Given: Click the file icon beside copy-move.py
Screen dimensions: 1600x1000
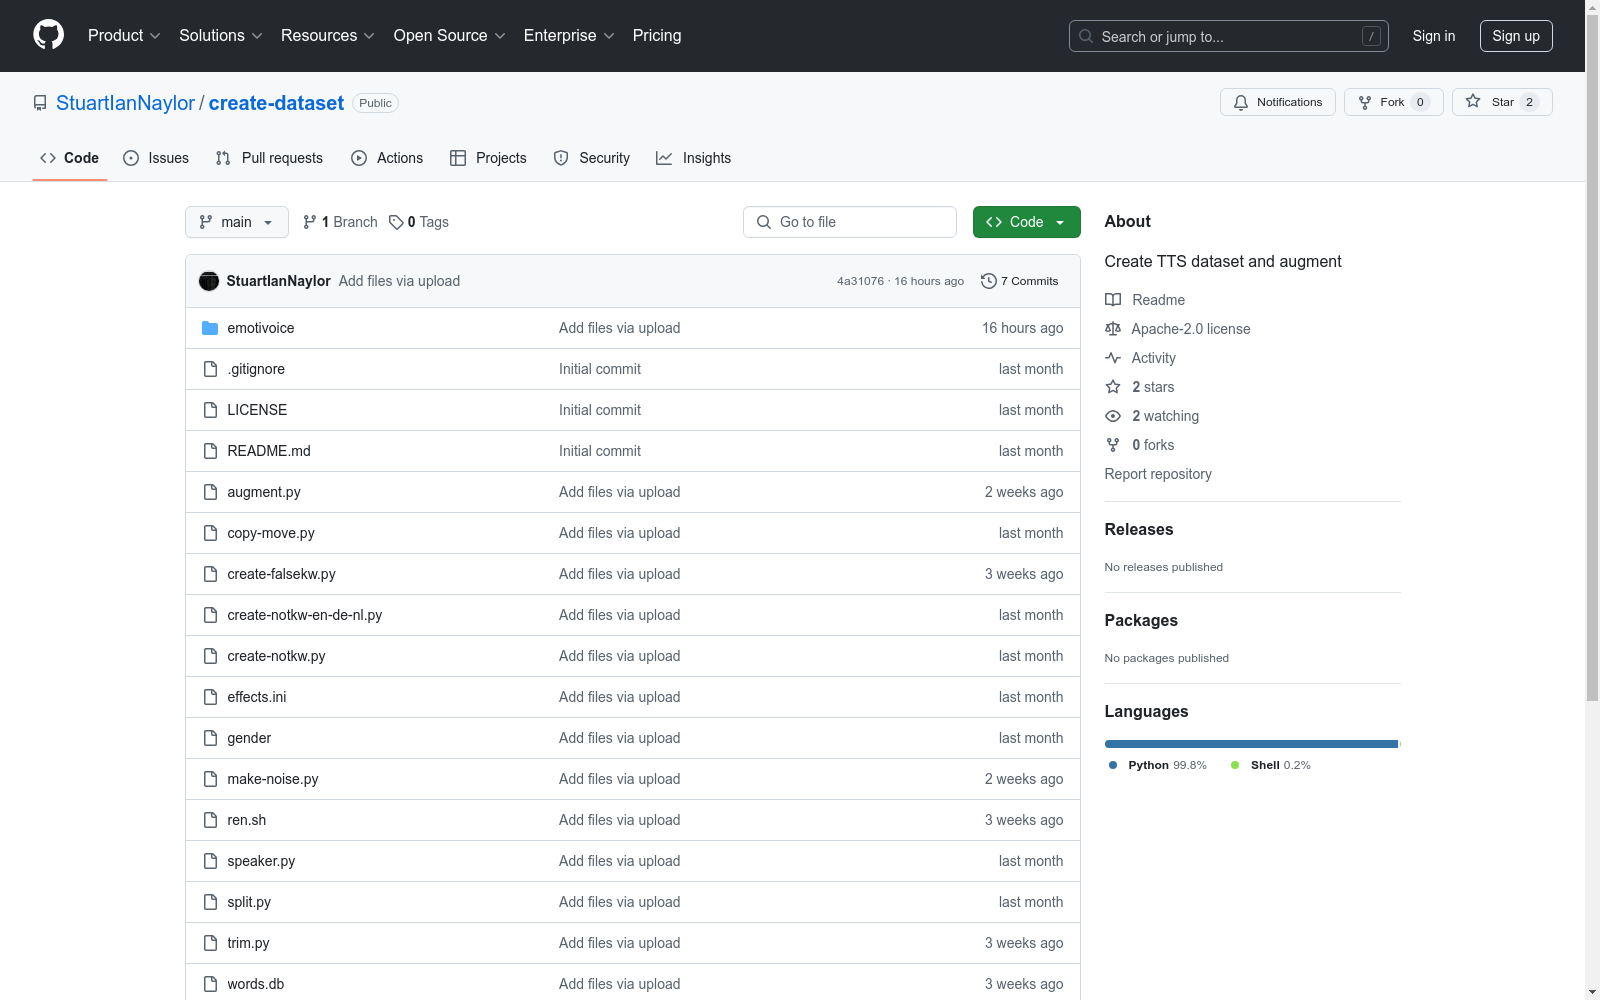Looking at the screenshot, I should tap(210, 533).
